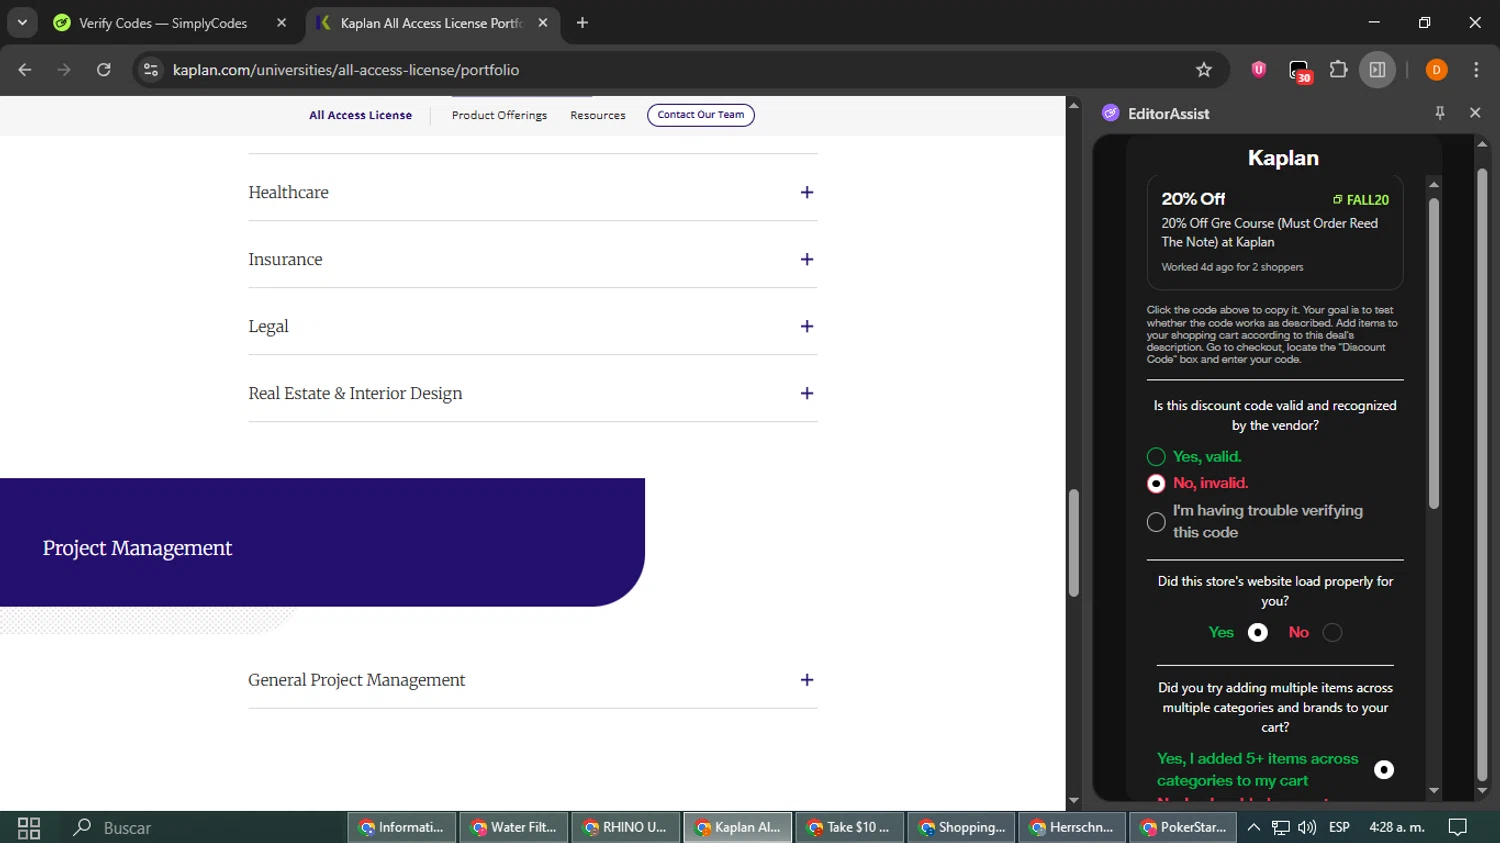Select the No, invalid radio option
This screenshot has height=843, width=1500.
click(1156, 483)
